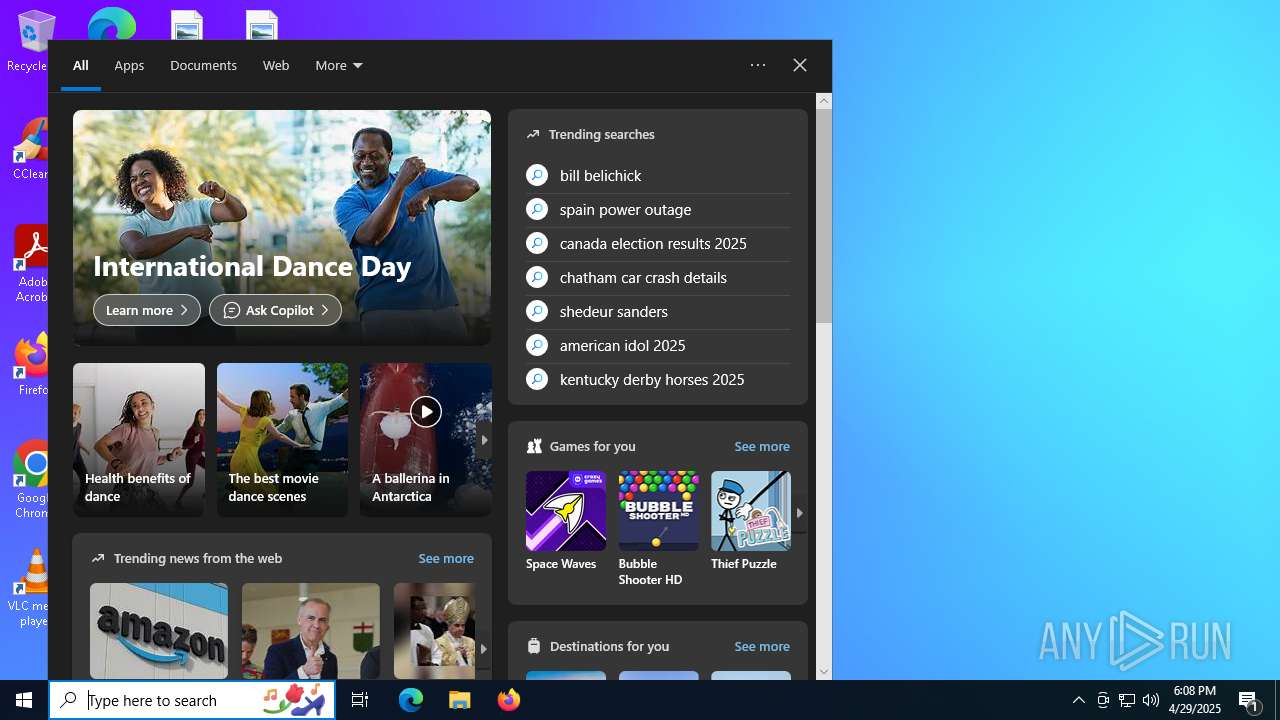The height and width of the screenshot is (720, 1280).
Task: Open news thumbnail of man in suit
Action: click(311, 631)
